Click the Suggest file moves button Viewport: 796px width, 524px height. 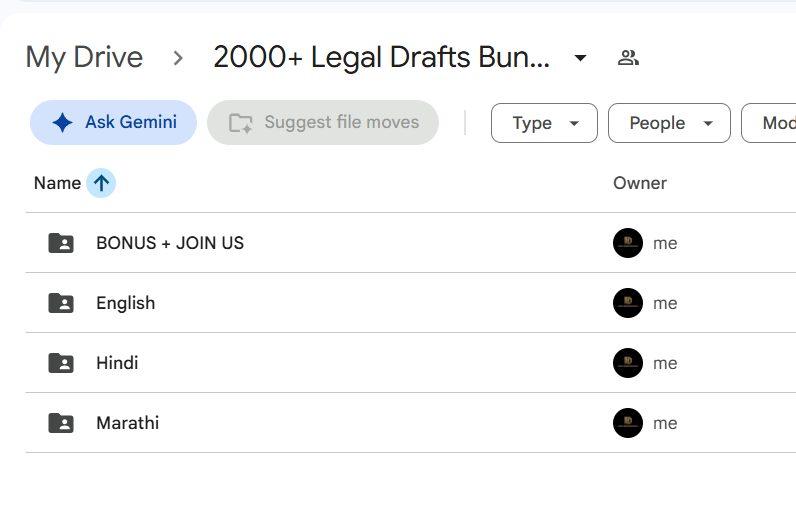(323, 122)
